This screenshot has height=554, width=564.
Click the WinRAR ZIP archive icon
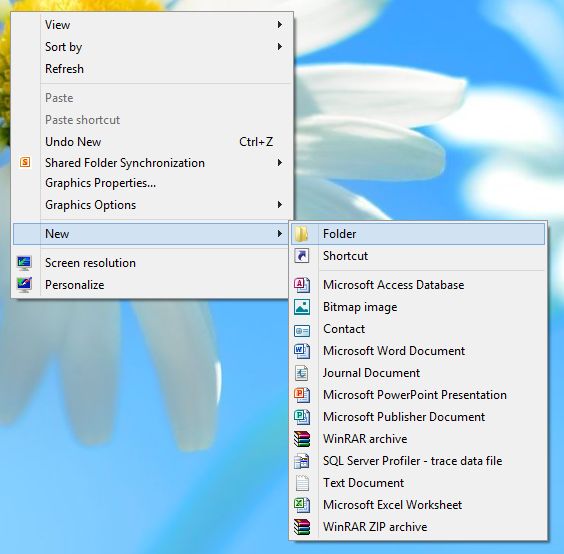tap(302, 527)
